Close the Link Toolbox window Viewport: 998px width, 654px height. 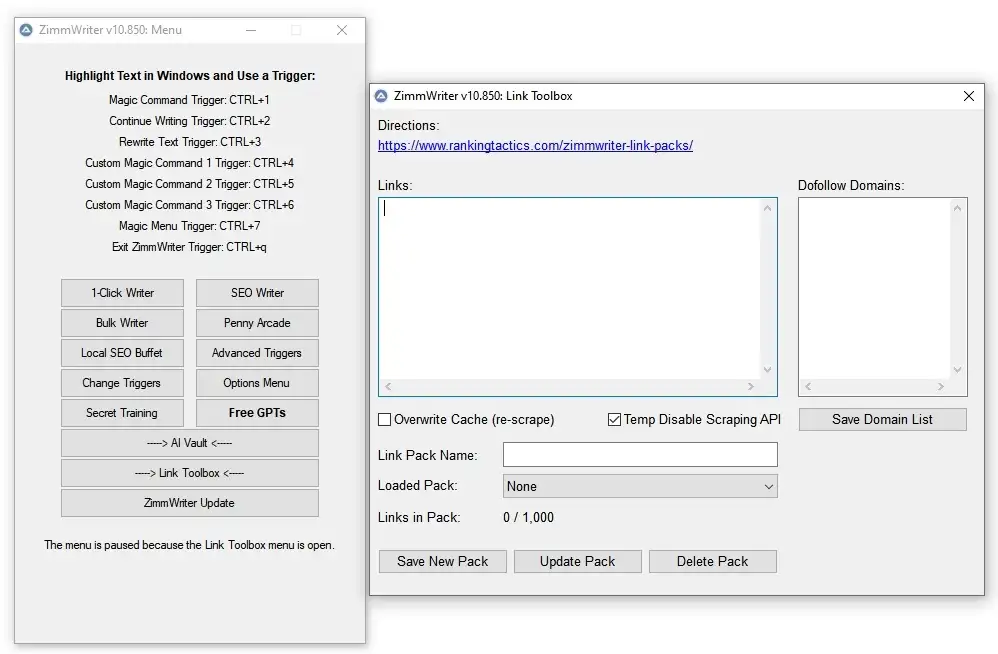coord(968,96)
